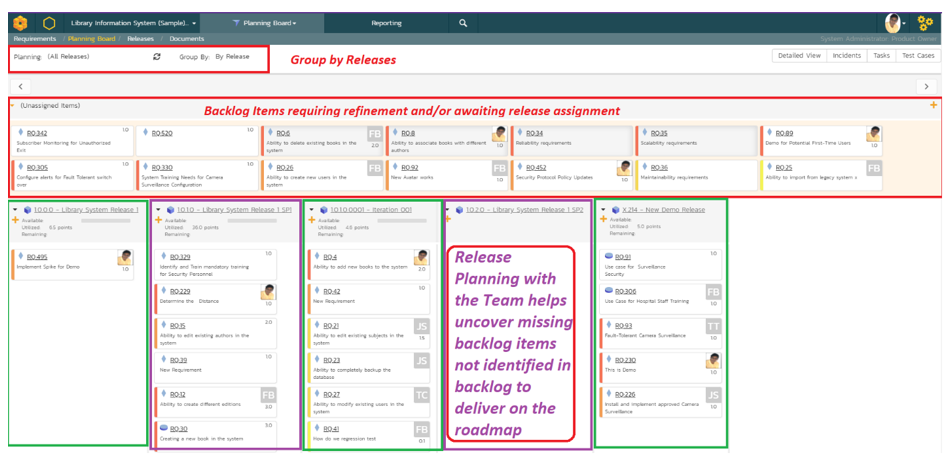Click plus icon under Library System Release 1

point(15,220)
